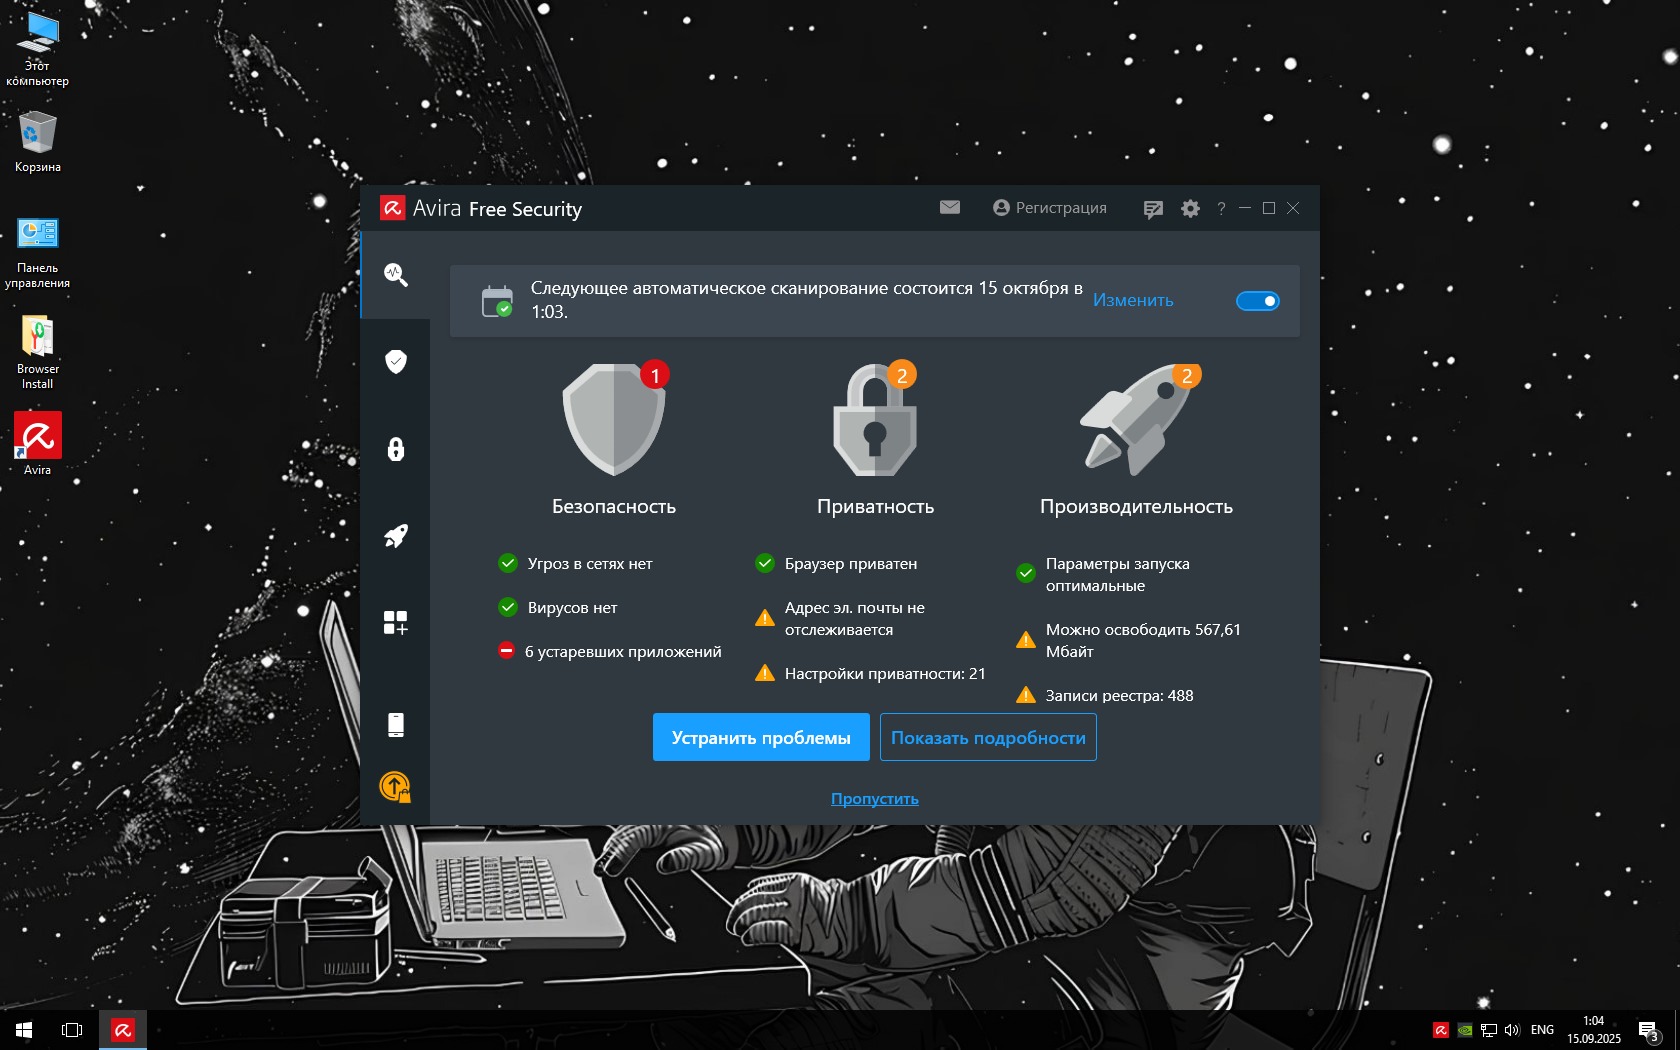Click the large Безопасность shield icon
Screen dimensions: 1680x1050
pyautogui.click(x=614, y=420)
